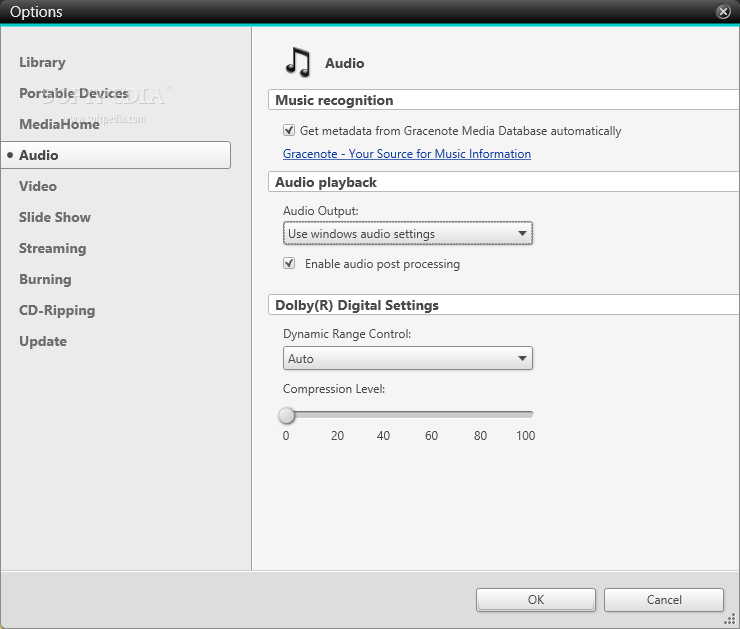
Task: Open the Portable Devices settings page
Action: (74, 93)
